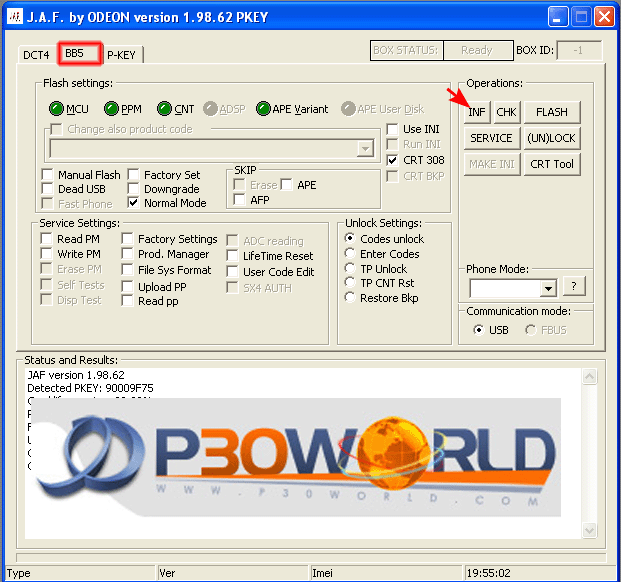Click the INF operation button
The height and width of the screenshot is (582, 621).
[477, 112]
